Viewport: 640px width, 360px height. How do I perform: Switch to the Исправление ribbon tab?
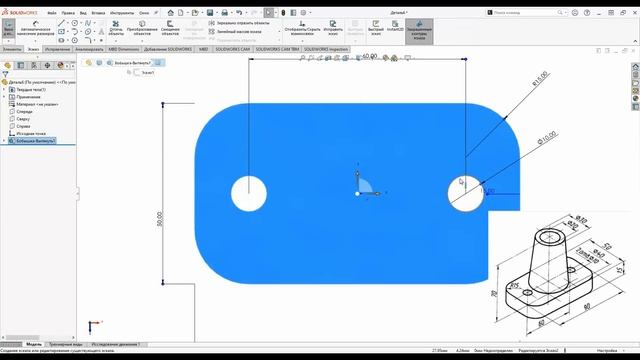[57, 49]
